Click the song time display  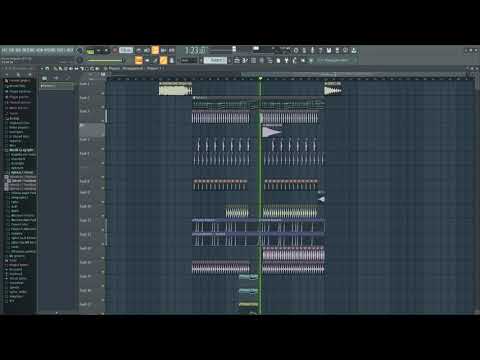point(196,51)
